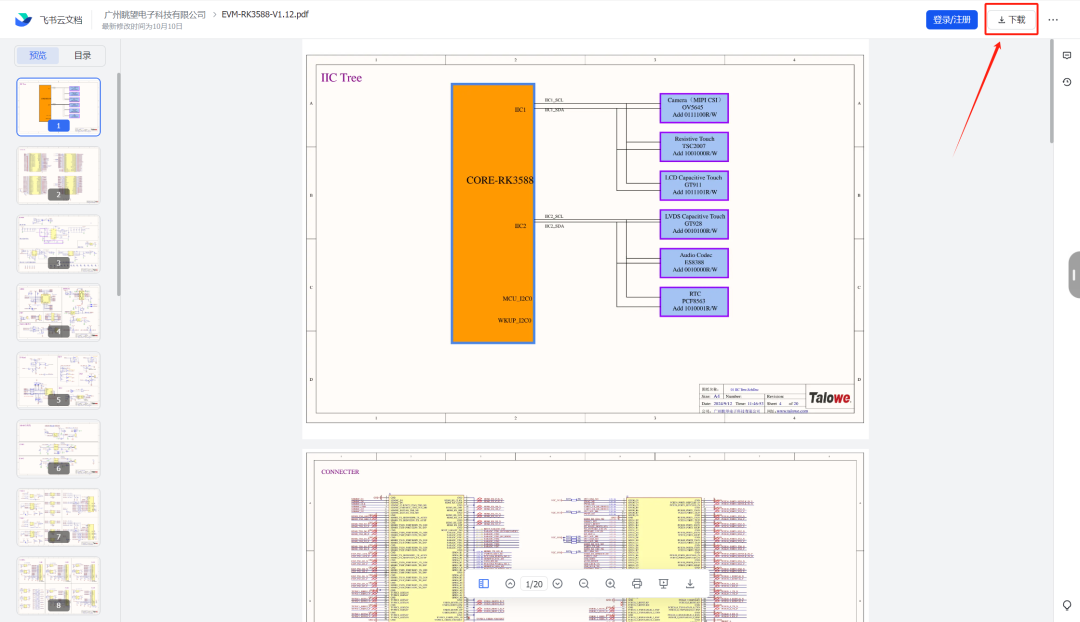Open version history clock icon
Screen dimensions: 1080x622
click(x=1067, y=82)
